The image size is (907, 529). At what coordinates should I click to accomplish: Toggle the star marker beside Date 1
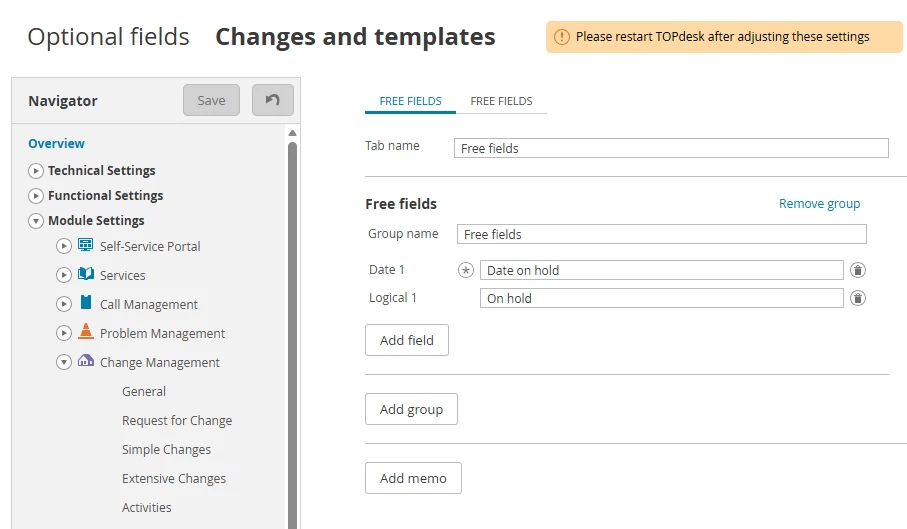465,270
